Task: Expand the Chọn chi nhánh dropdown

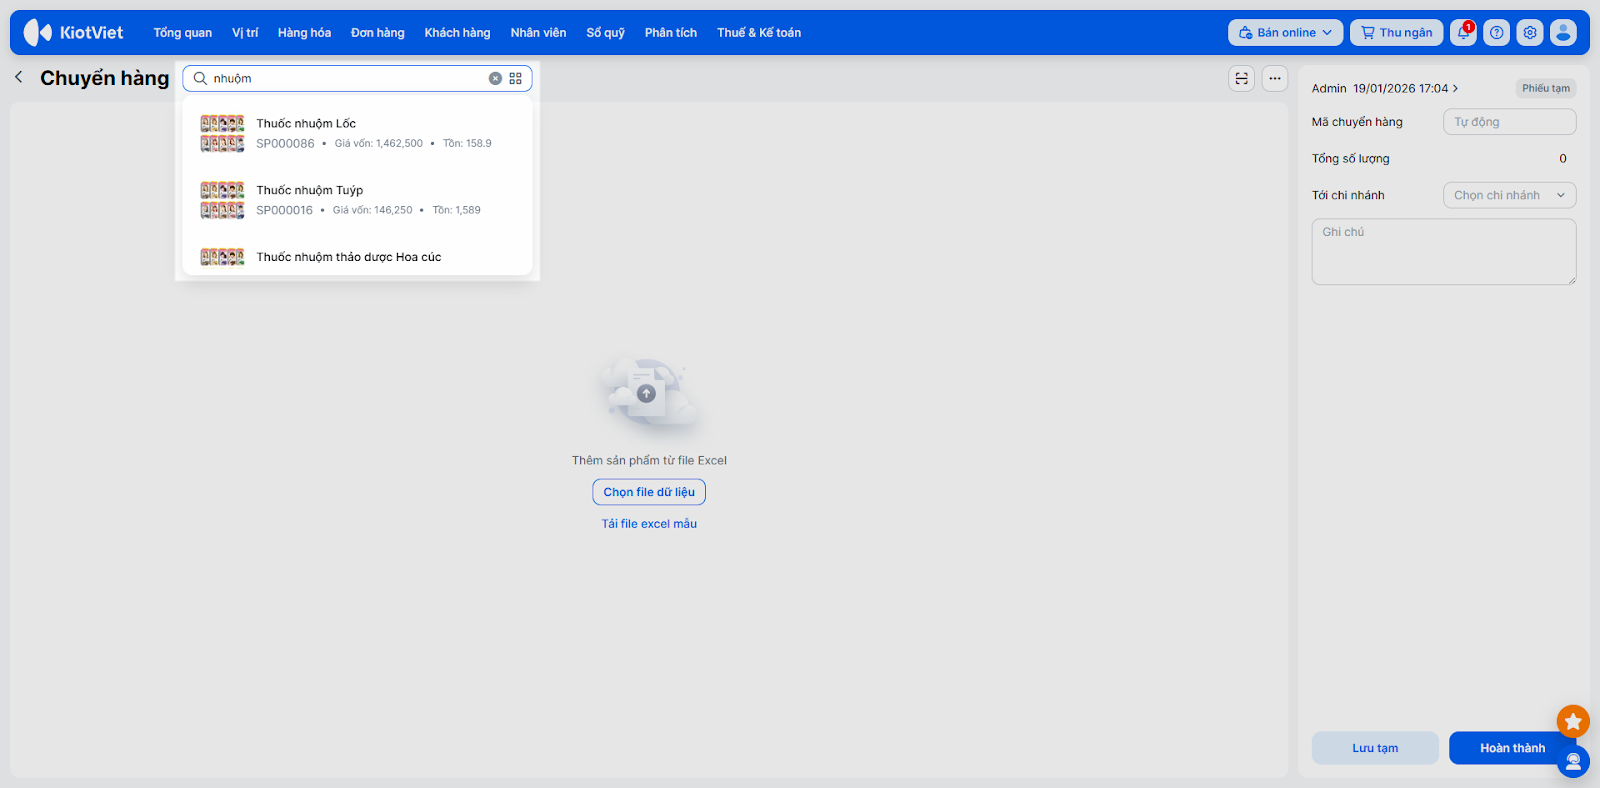Action: [1510, 195]
